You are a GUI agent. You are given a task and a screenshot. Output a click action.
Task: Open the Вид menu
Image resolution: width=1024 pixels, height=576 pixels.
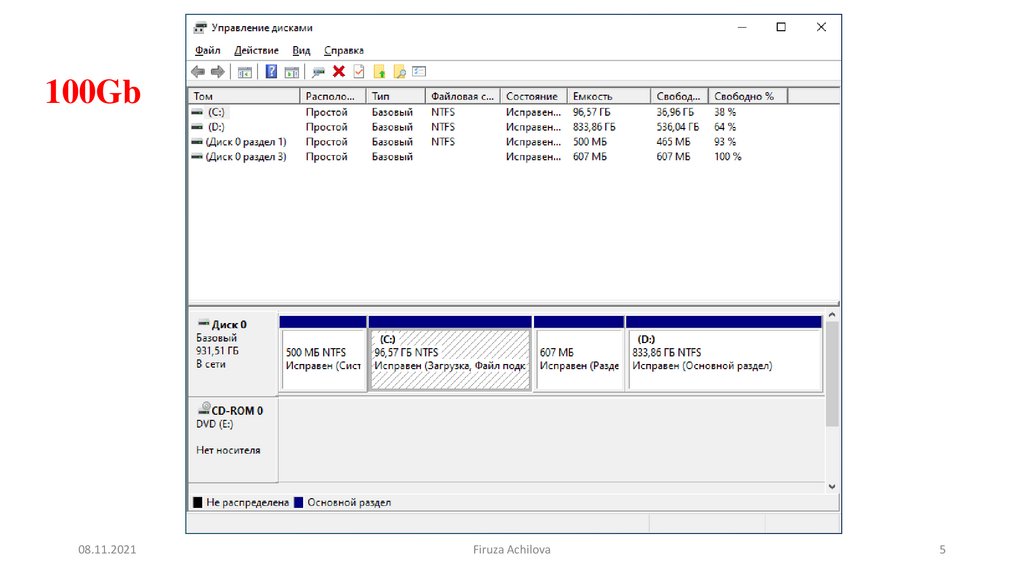tap(301, 50)
